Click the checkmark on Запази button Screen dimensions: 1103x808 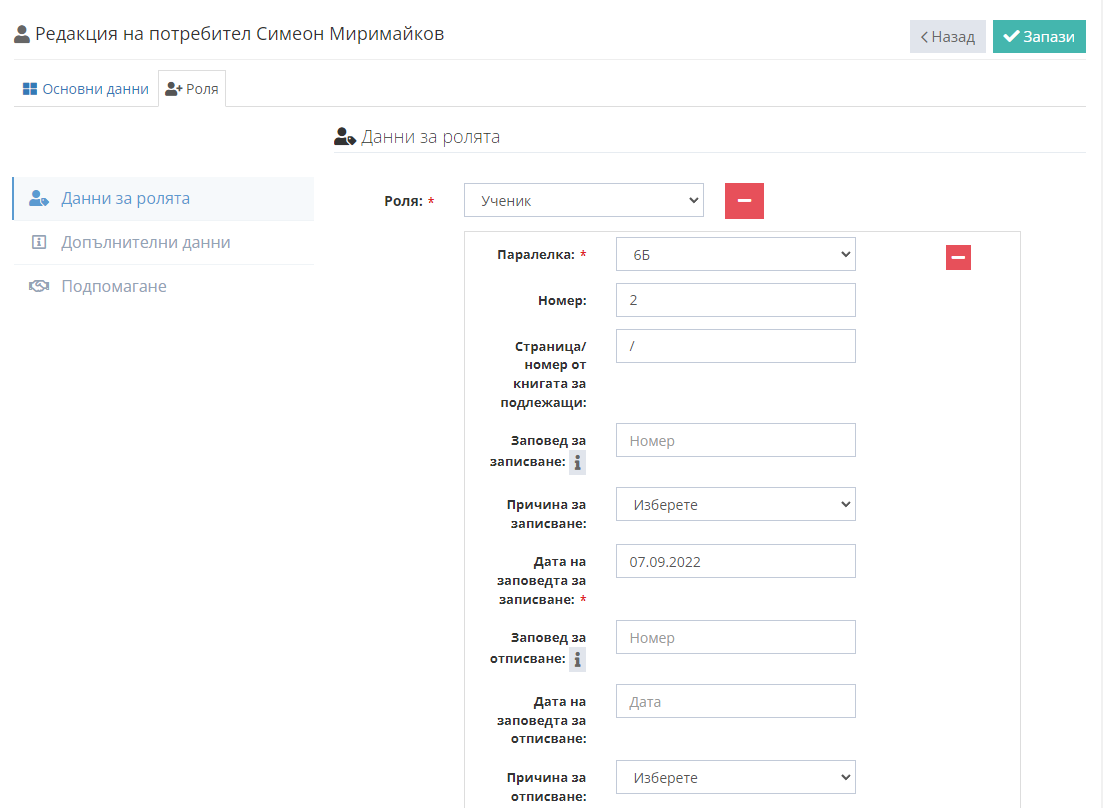pos(1012,37)
